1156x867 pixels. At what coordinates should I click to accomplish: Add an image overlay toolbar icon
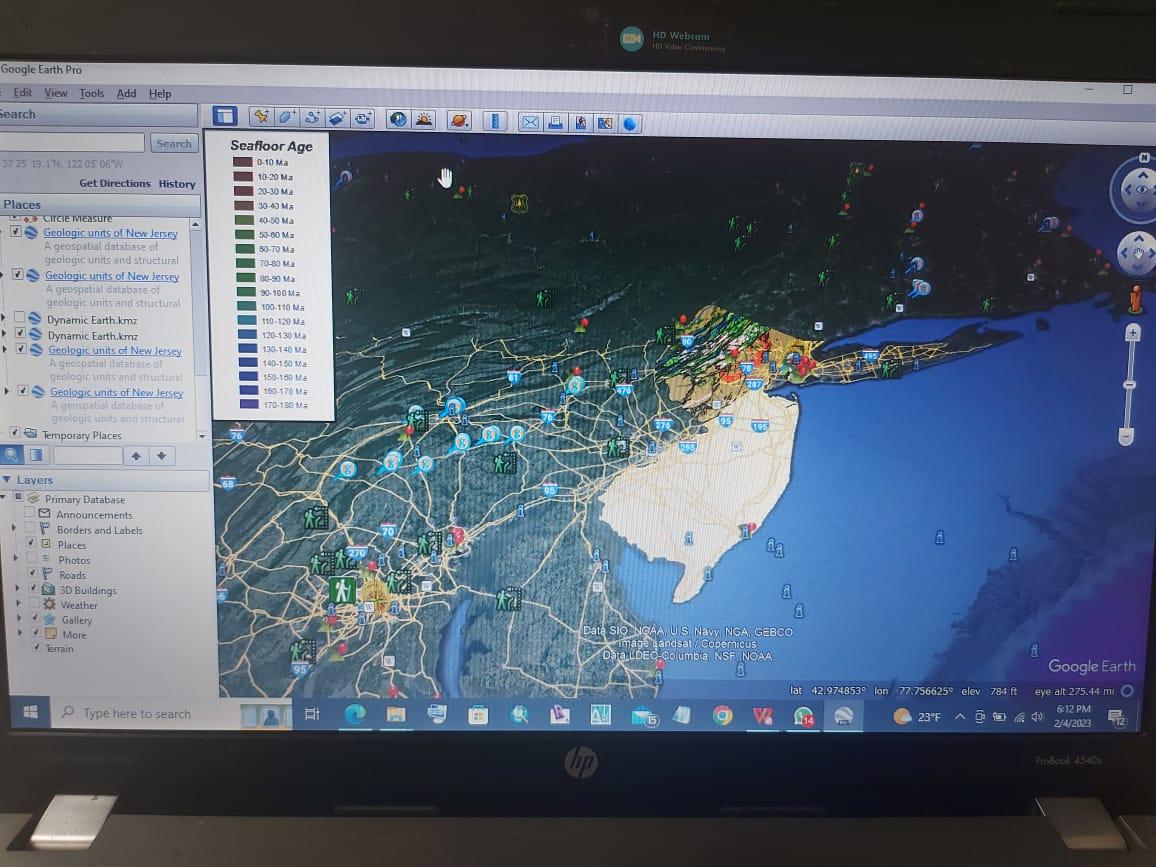click(337, 118)
